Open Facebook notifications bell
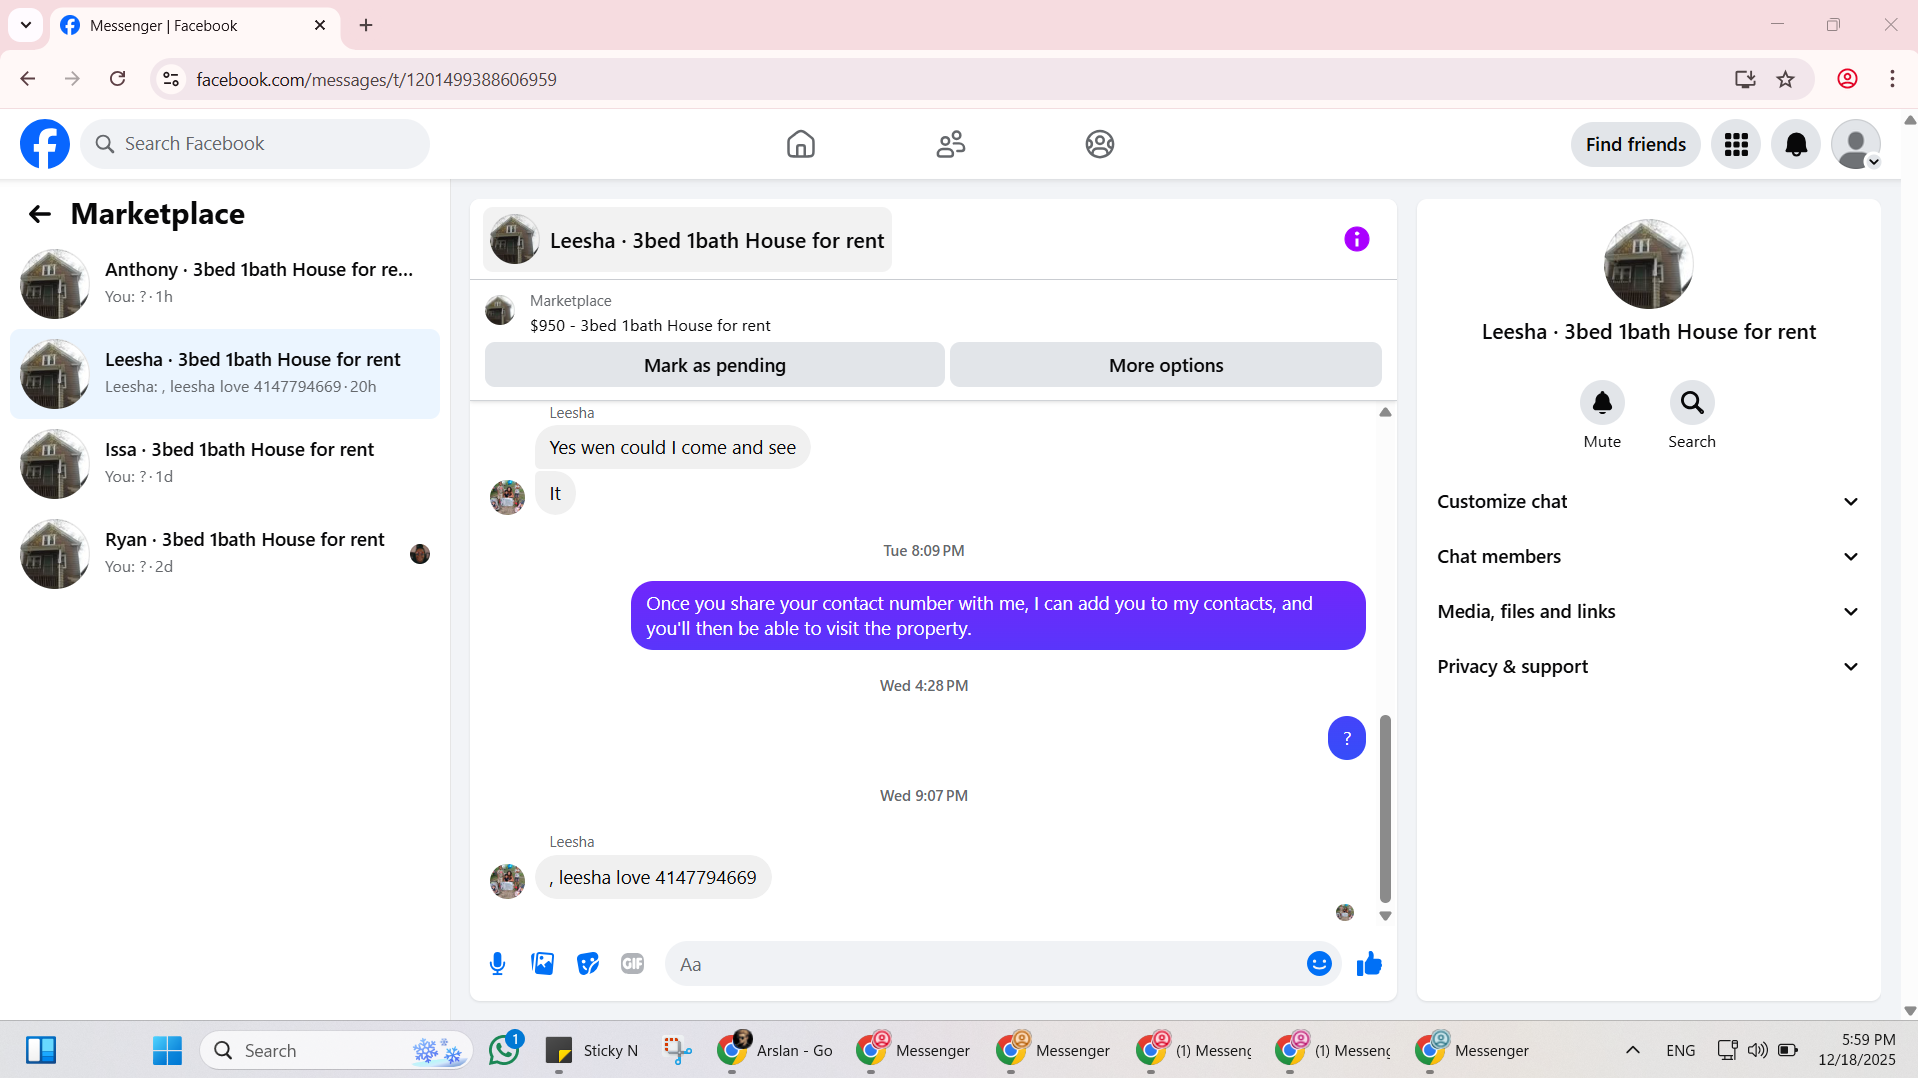Screen dimensions: 1918x1078 pos(1796,145)
